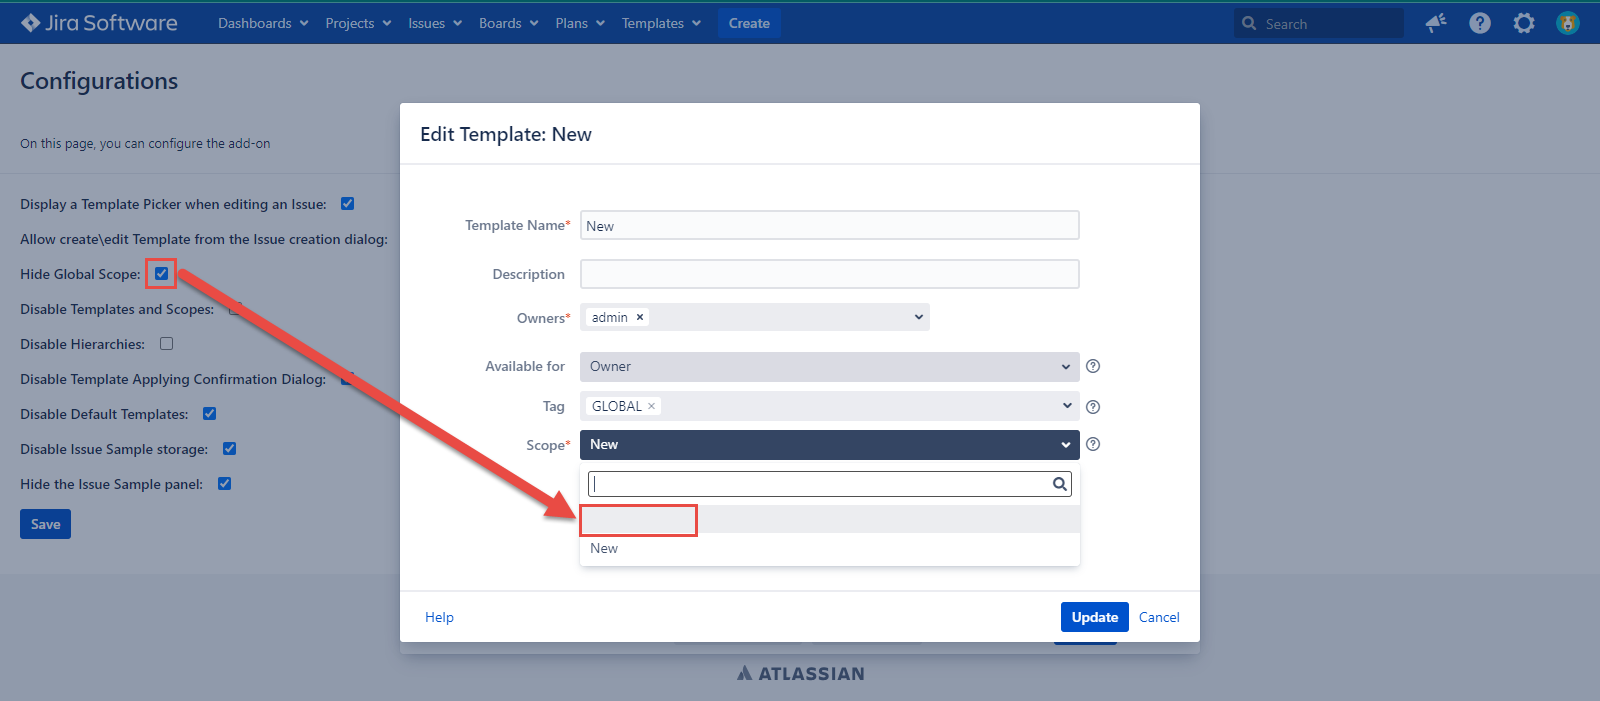Remove admin from the Owners field

tap(640, 317)
